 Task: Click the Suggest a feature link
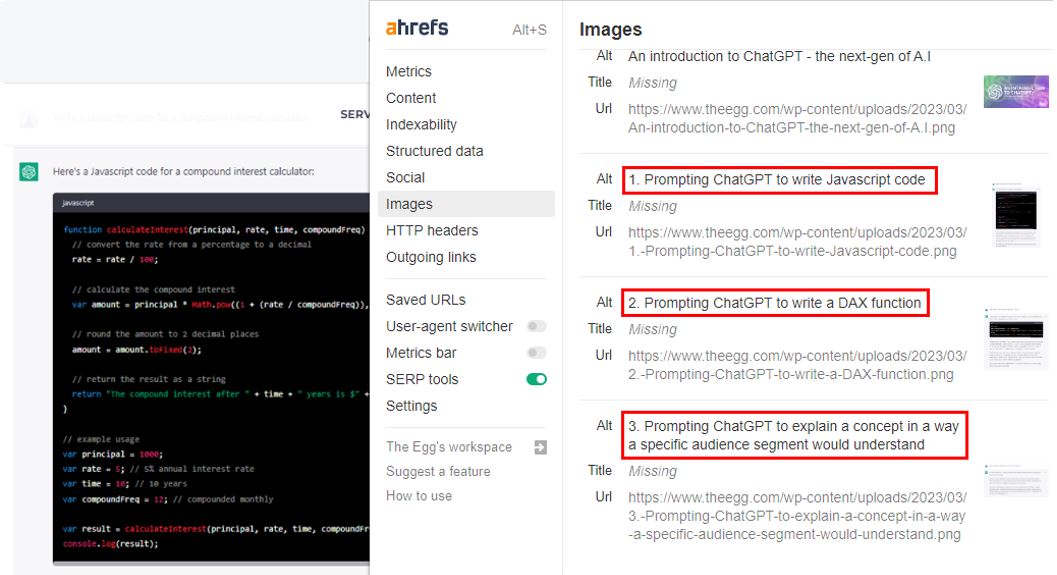point(438,471)
